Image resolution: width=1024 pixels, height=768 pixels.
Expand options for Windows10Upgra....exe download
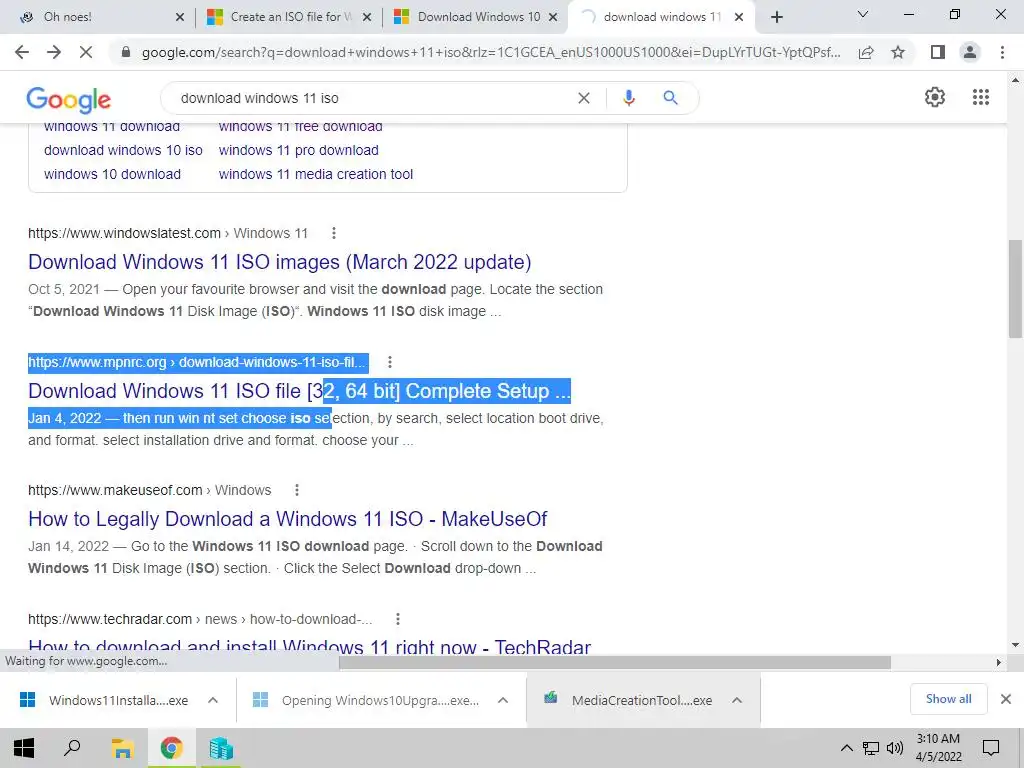(503, 700)
